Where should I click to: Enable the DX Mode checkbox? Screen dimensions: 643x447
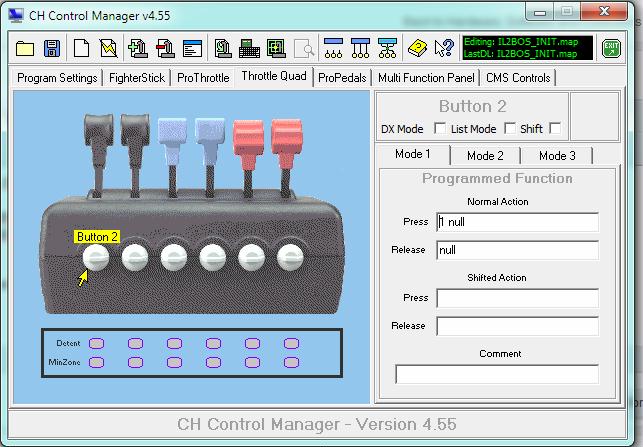(x=440, y=128)
